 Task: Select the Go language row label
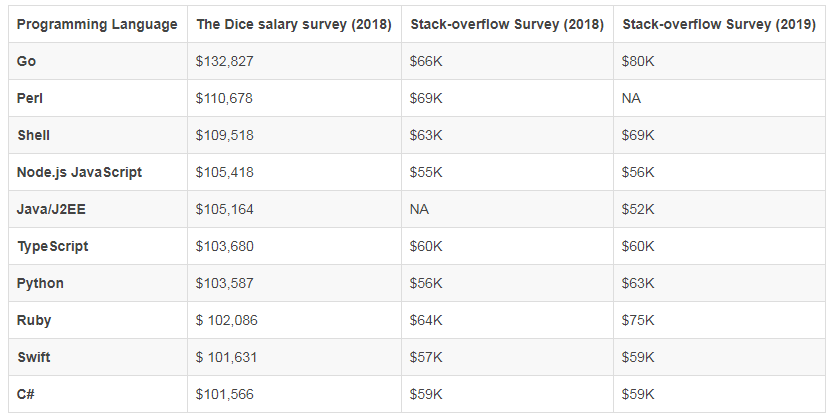point(27,61)
